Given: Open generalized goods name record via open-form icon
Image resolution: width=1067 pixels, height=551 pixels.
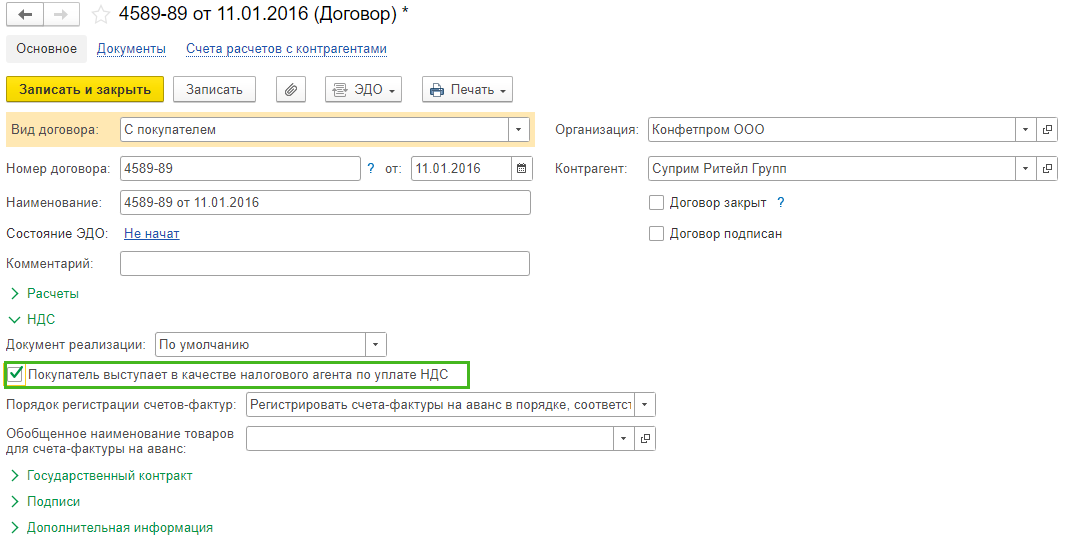Looking at the screenshot, I should 645,439.
